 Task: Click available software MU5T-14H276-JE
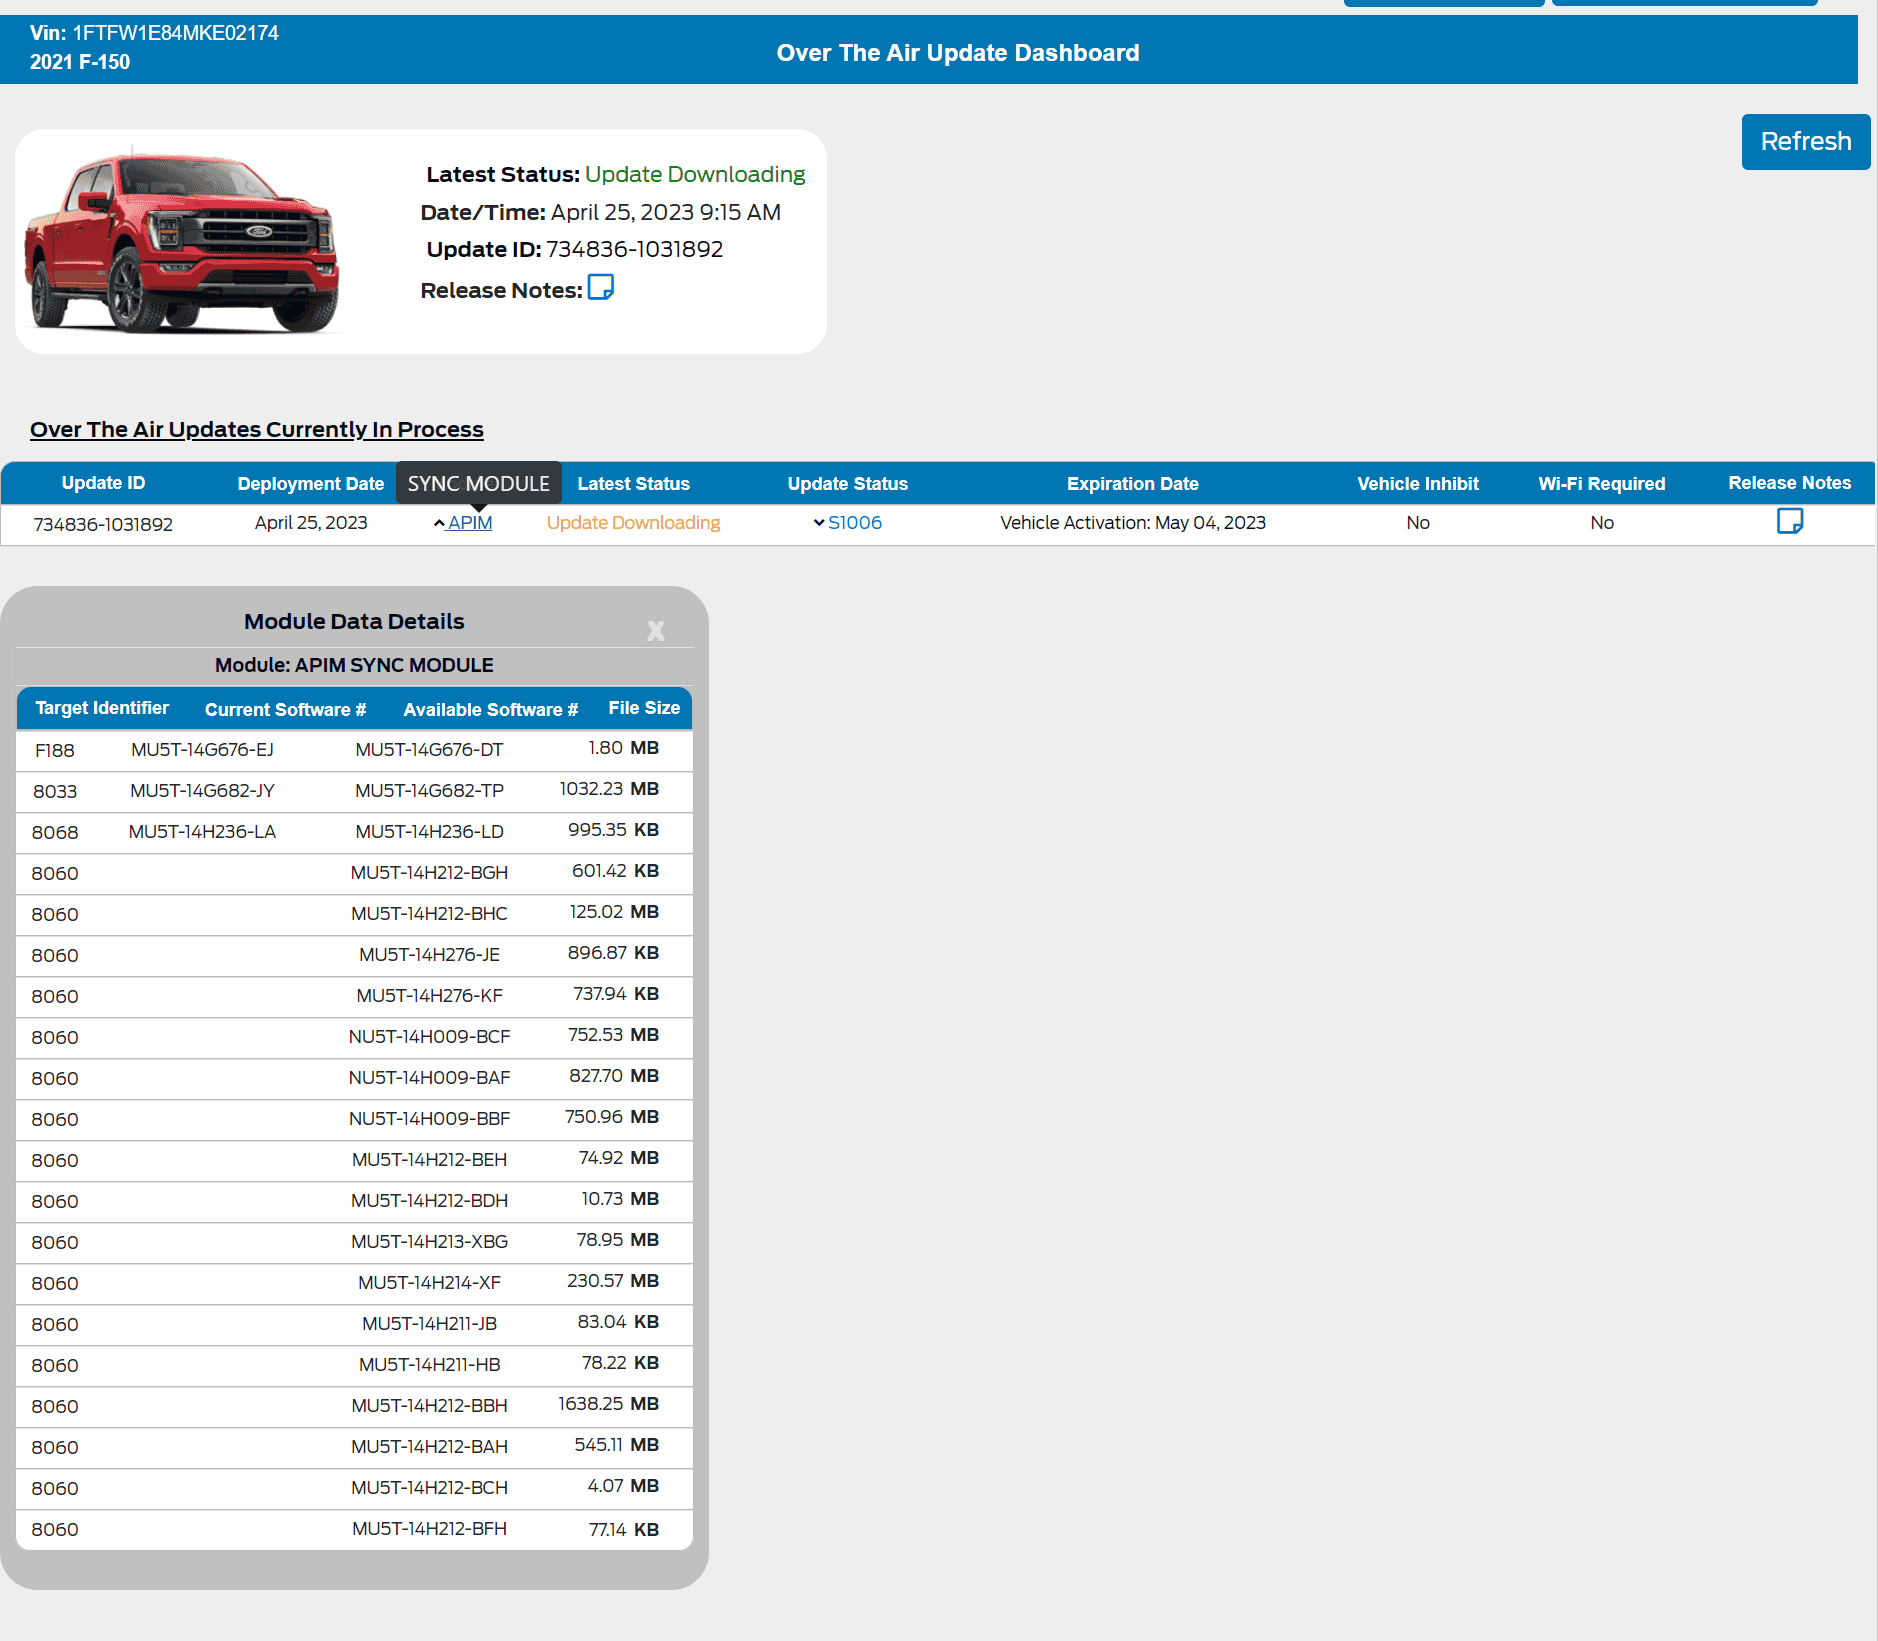point(429,955)
